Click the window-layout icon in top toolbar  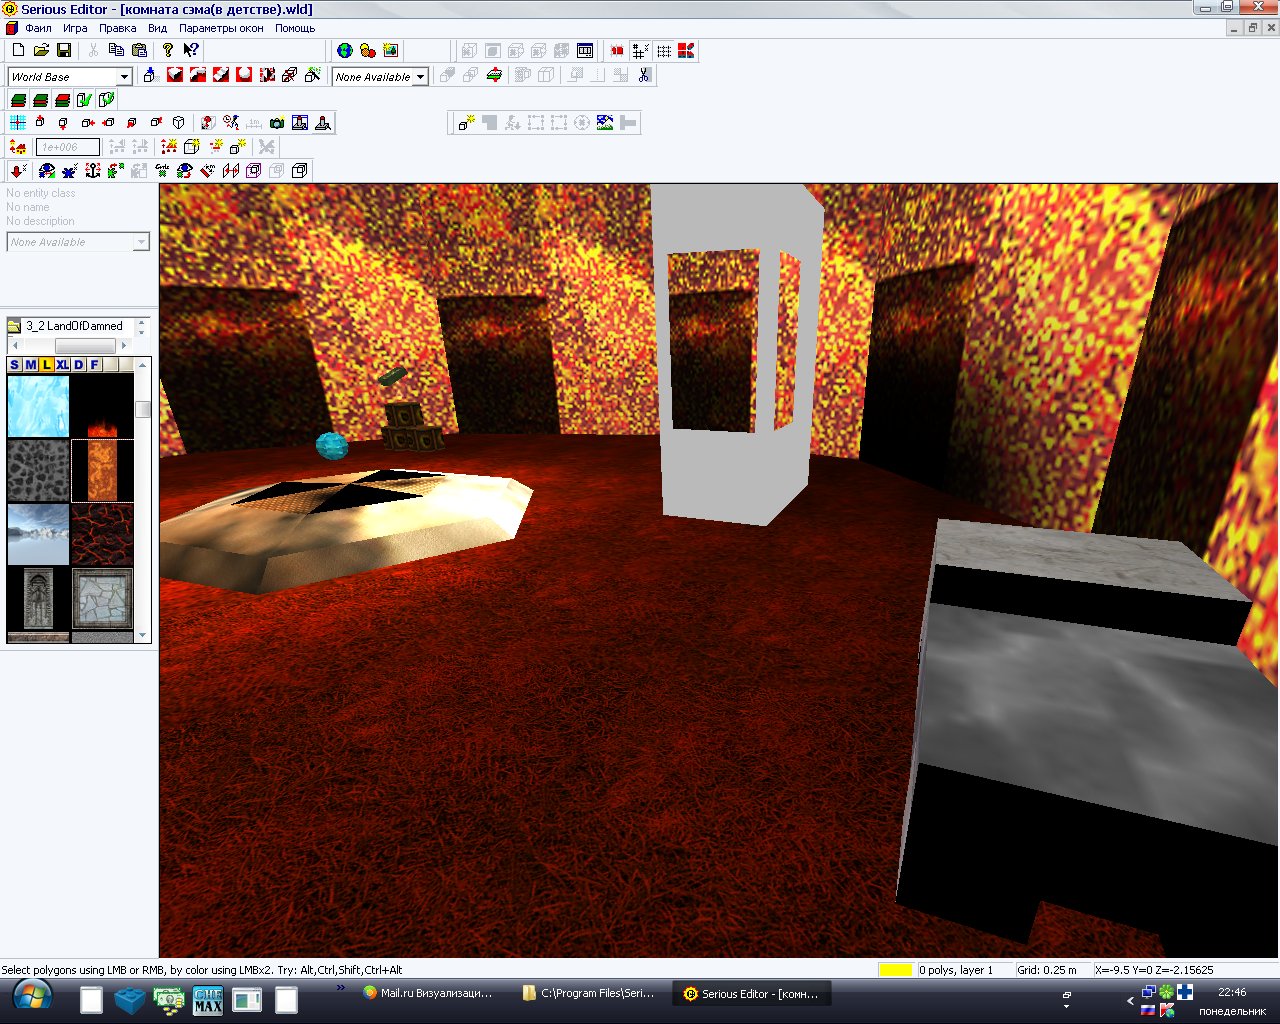point(585,50)
